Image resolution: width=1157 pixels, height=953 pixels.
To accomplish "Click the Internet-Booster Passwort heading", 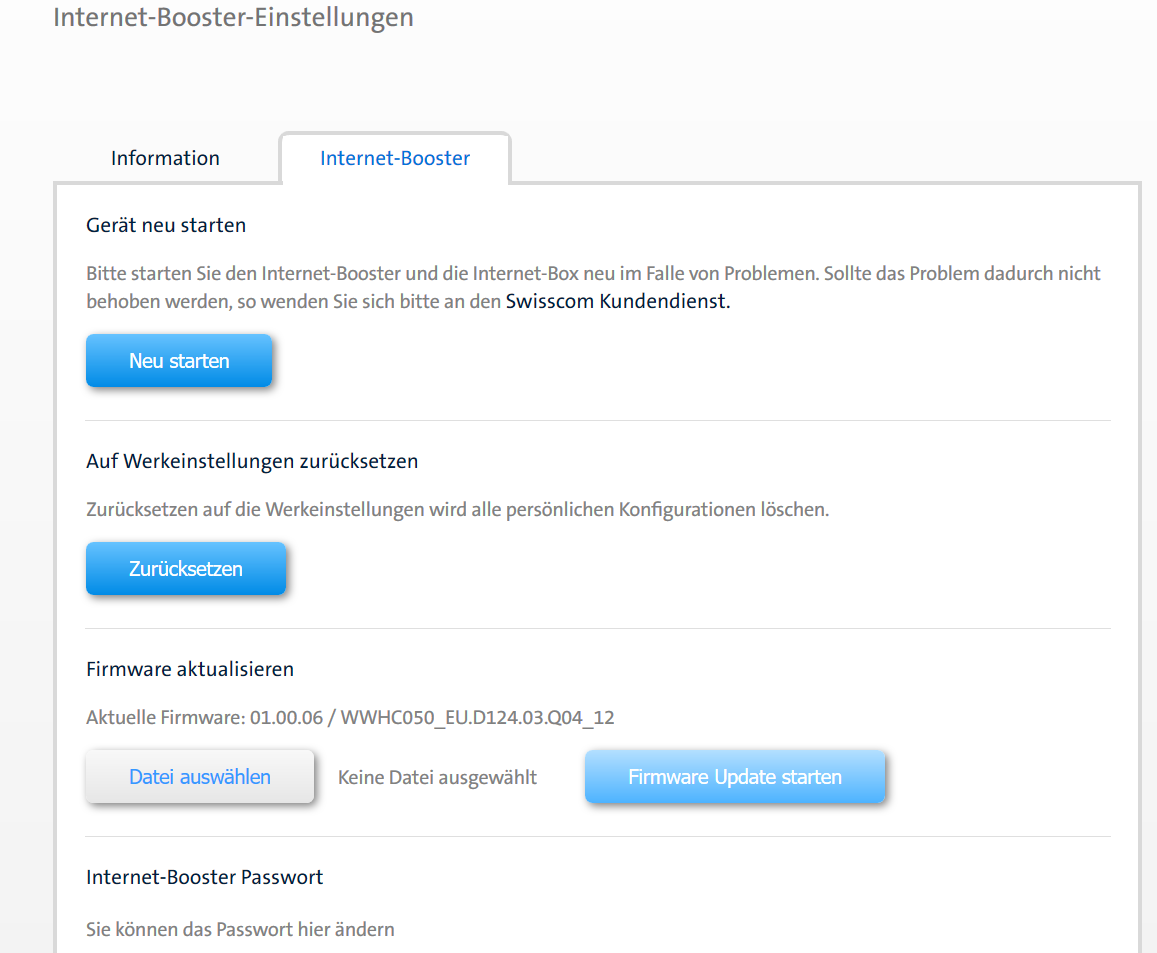I will (x=204, y=876).
